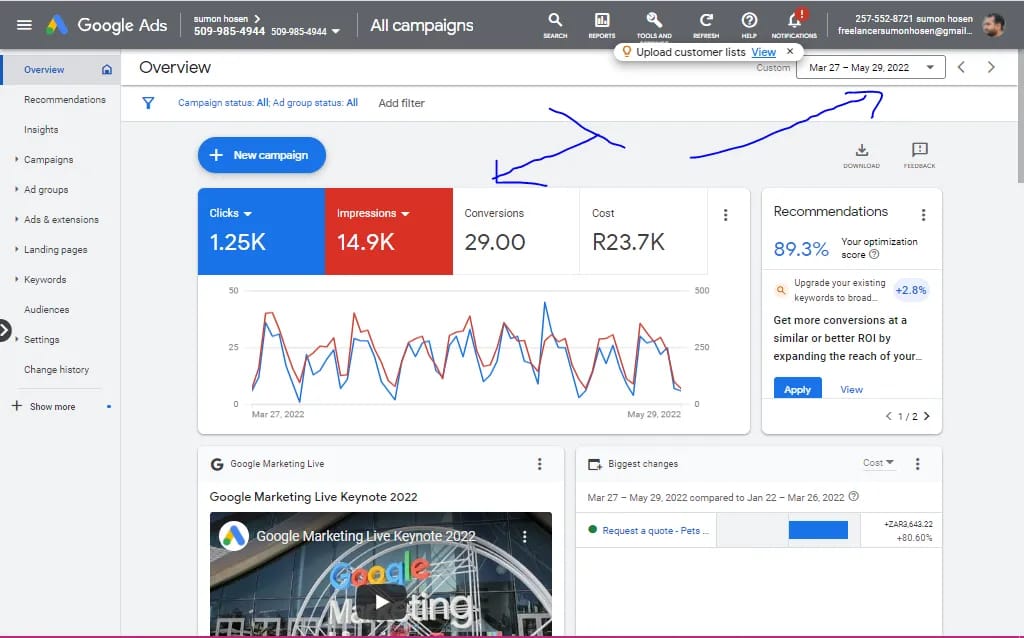Click the filter funnel icon
This screenshot has width=1024, height=638.
pyautogui.click(x=148, y=103)
